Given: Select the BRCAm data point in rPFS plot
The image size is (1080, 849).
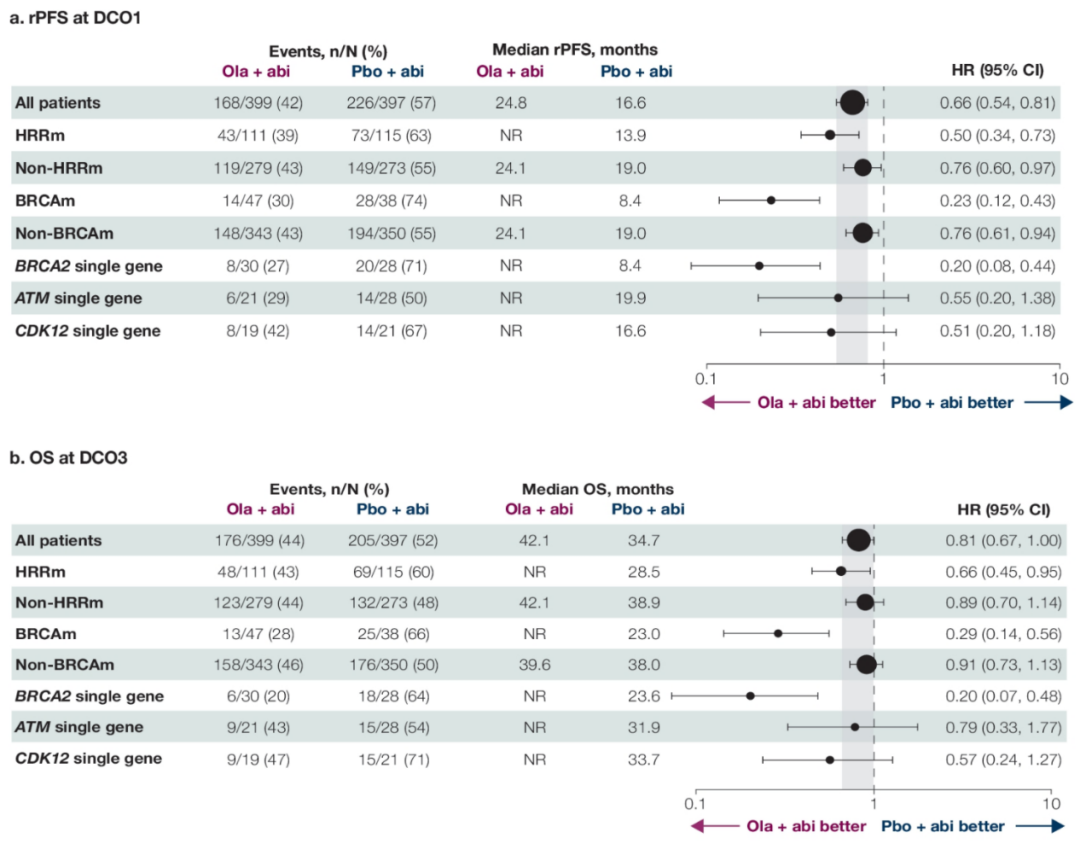Looking at the screenshot, I should 771,200.
